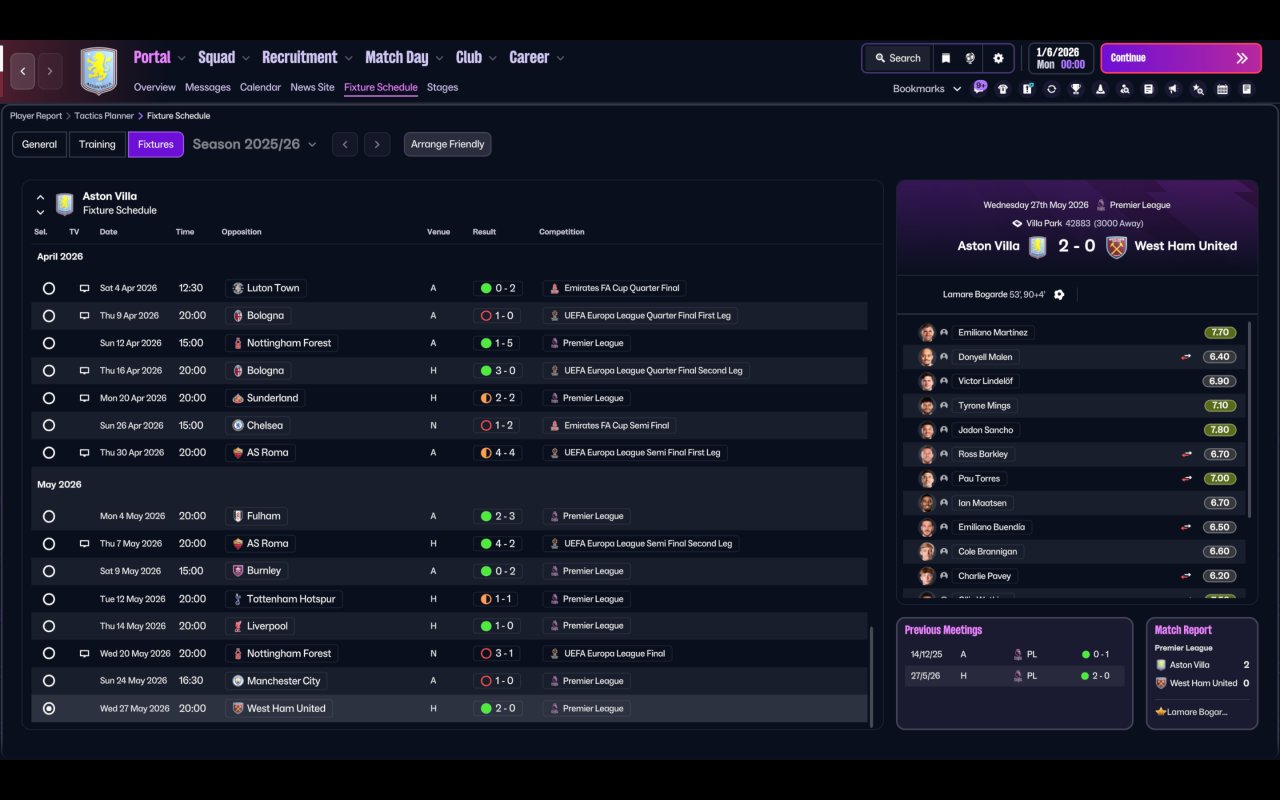This screenshot has height=800, width=1280.
Task: Open the 9+ notifications speech bubble
Action: click(980, 87)
